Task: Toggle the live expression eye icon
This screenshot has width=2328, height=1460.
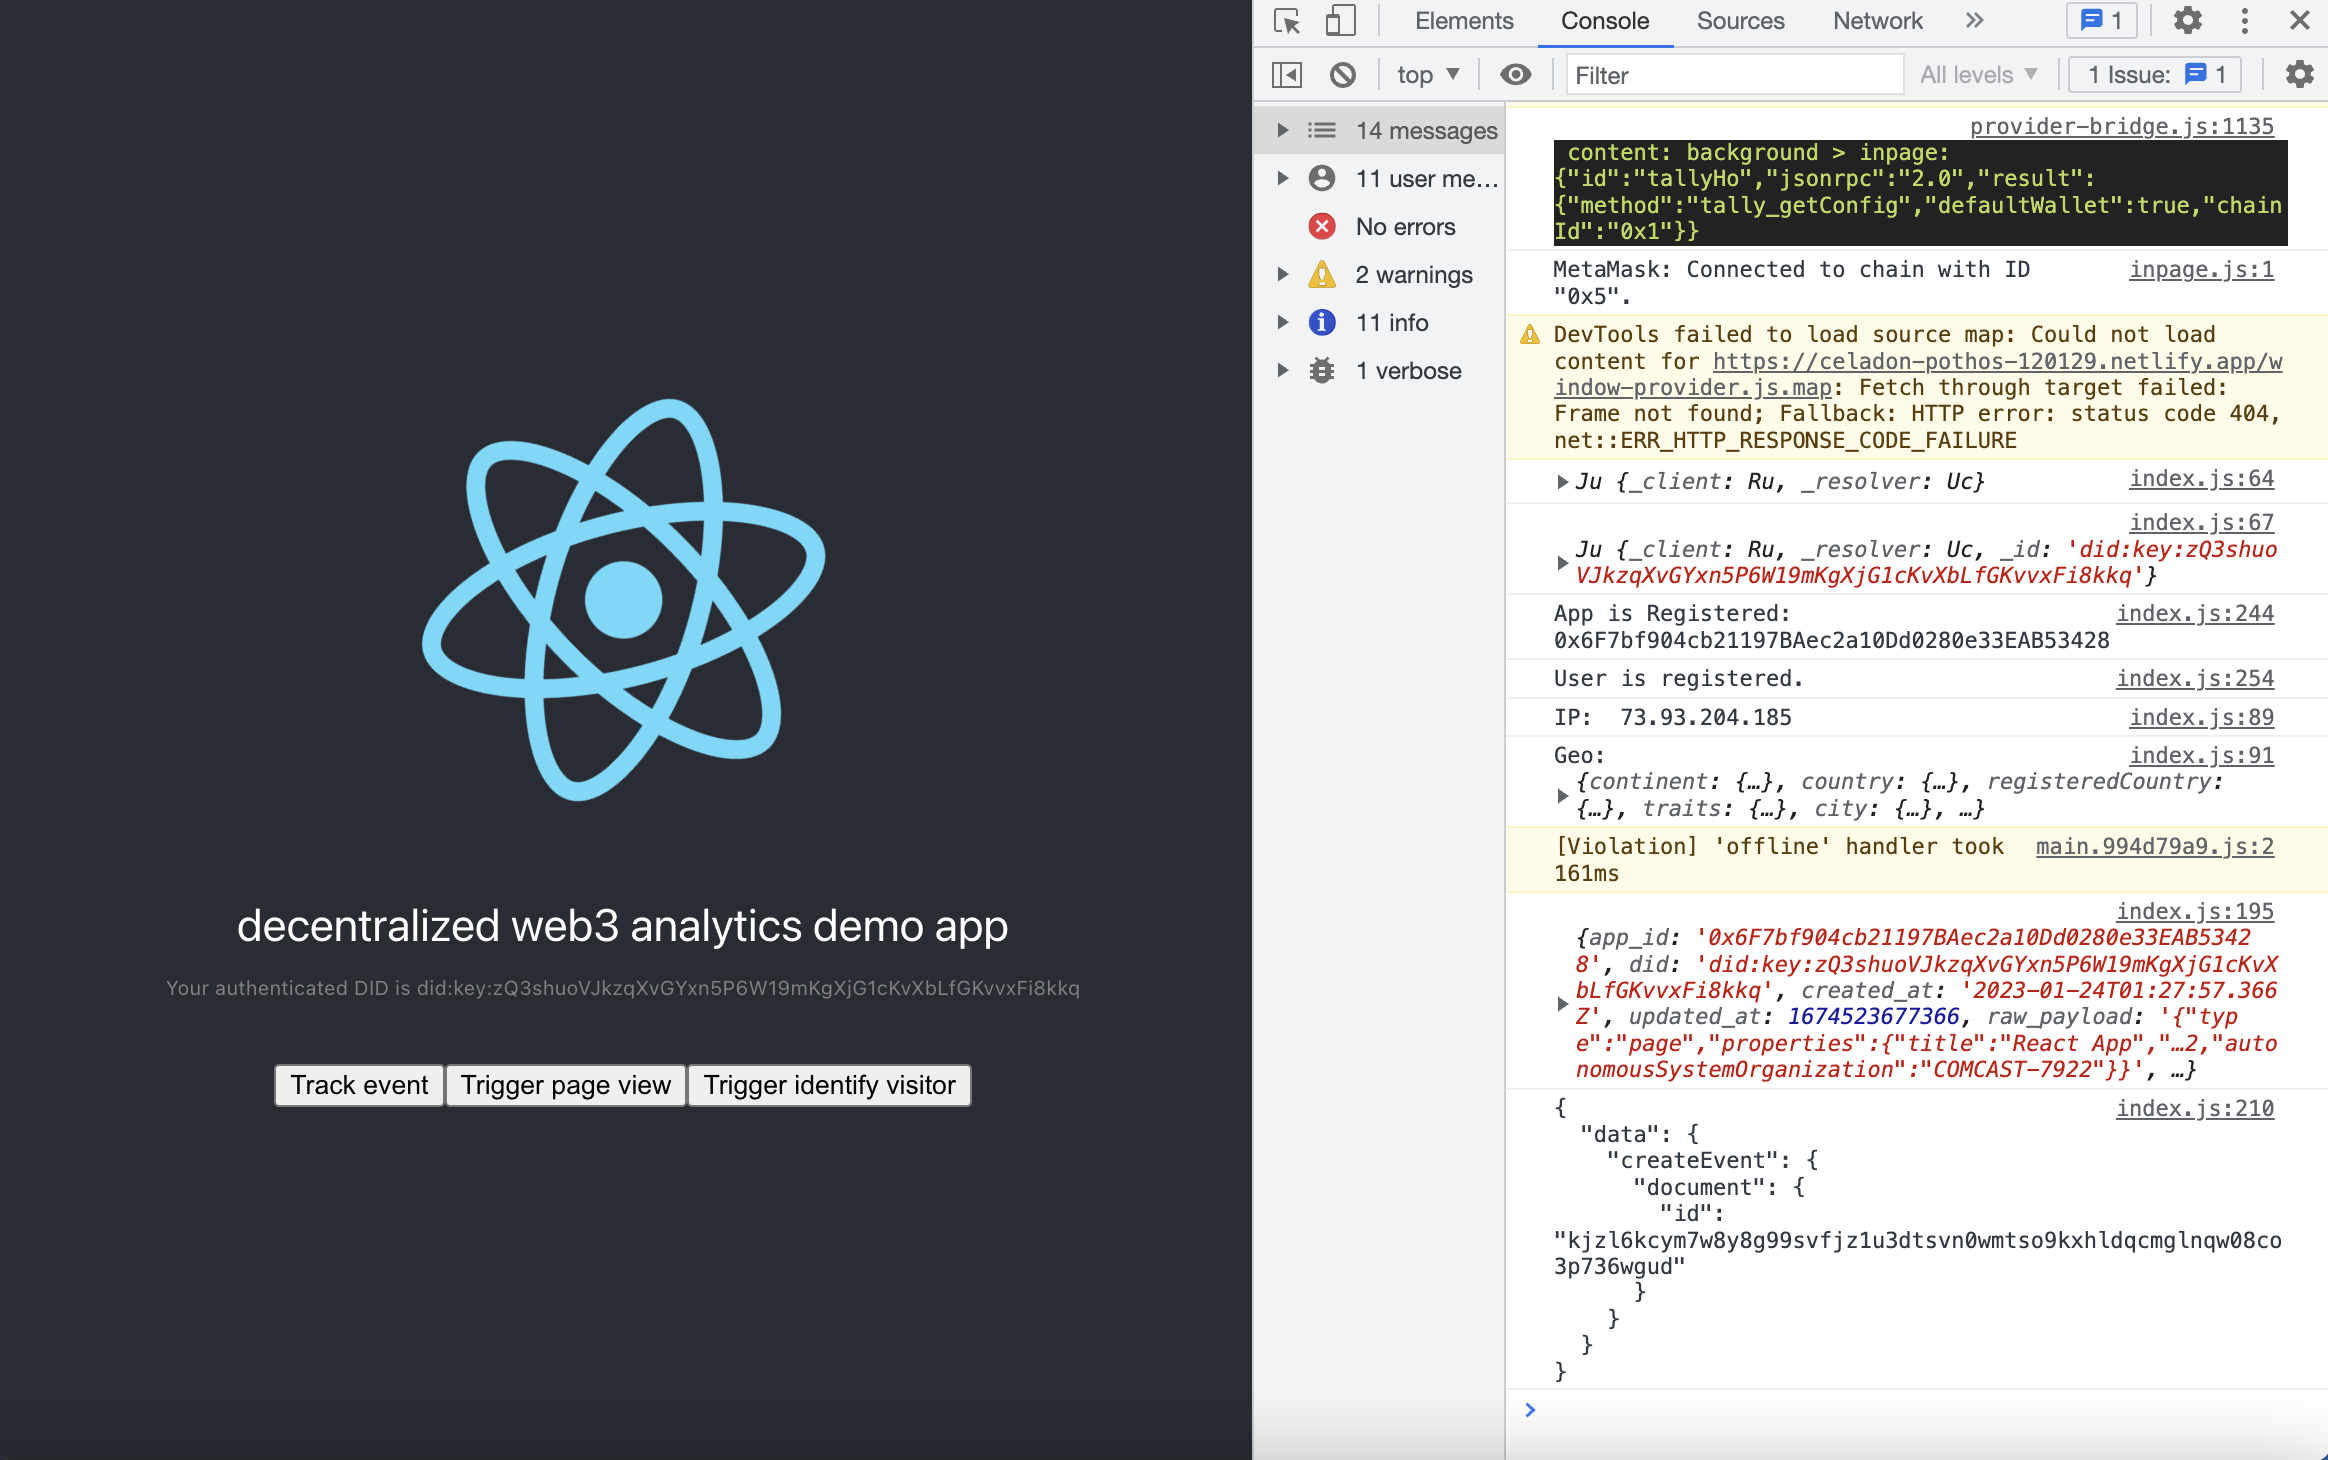Action: coord(1515,75)
